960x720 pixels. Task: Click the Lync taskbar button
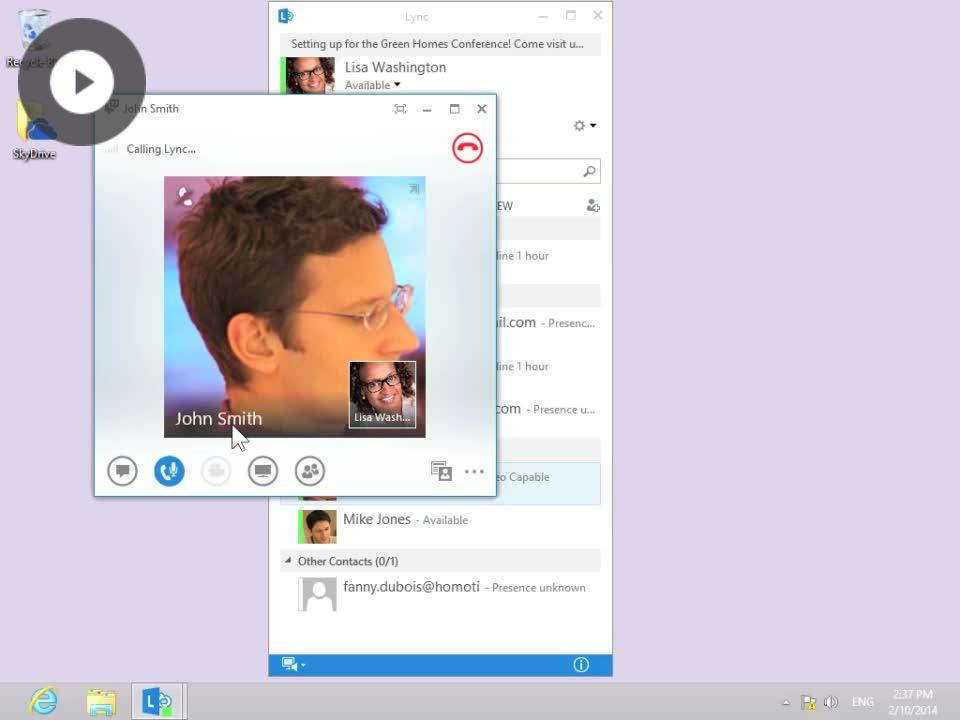coord(157,702)
